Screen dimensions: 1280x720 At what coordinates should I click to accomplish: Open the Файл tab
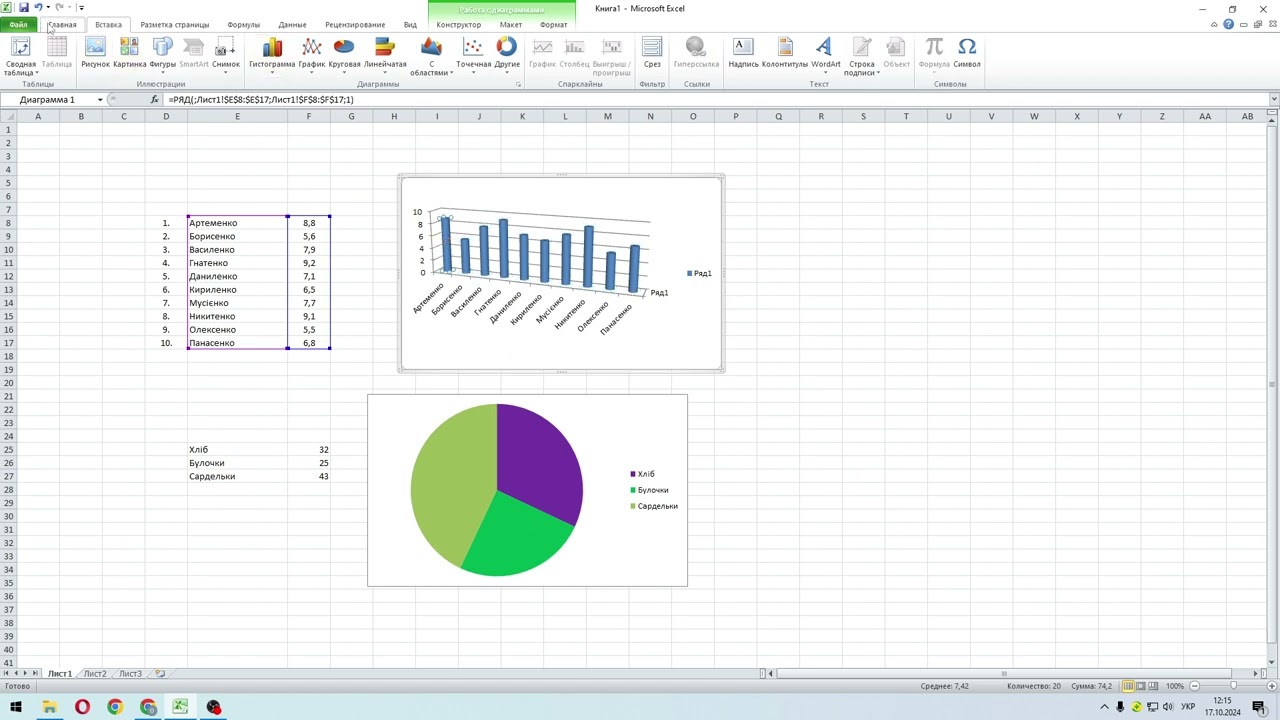[18, 24]
